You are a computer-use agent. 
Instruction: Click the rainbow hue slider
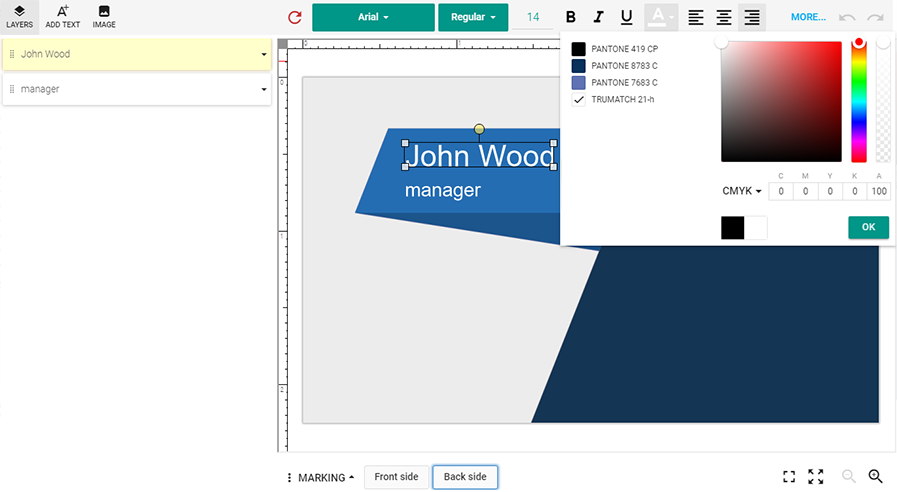[859, 102]
